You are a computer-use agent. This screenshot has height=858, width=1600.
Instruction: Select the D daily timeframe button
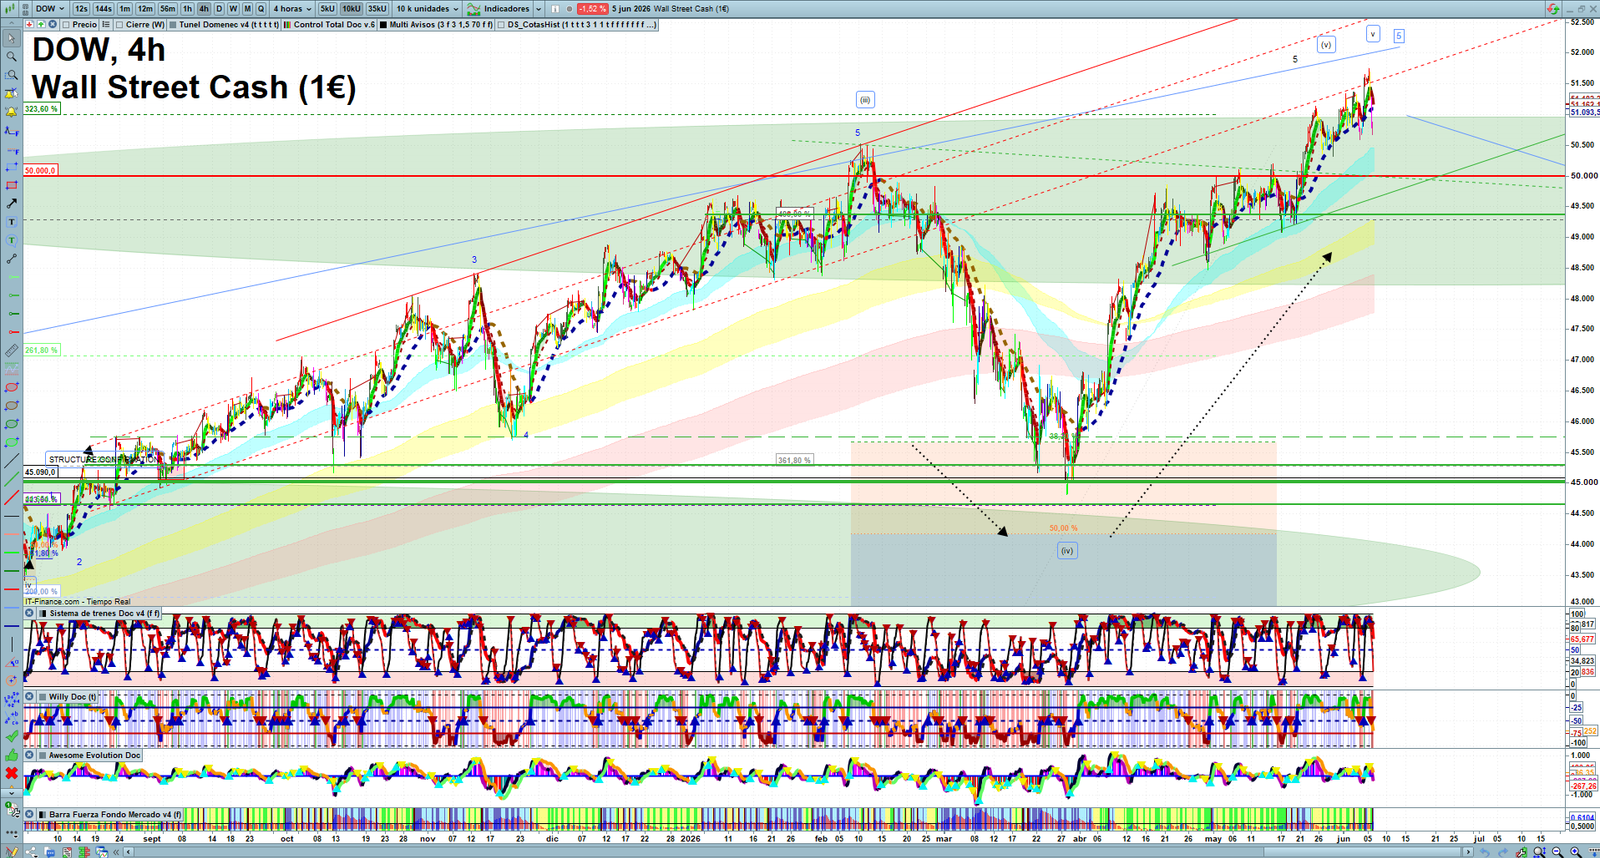(219, 8)
